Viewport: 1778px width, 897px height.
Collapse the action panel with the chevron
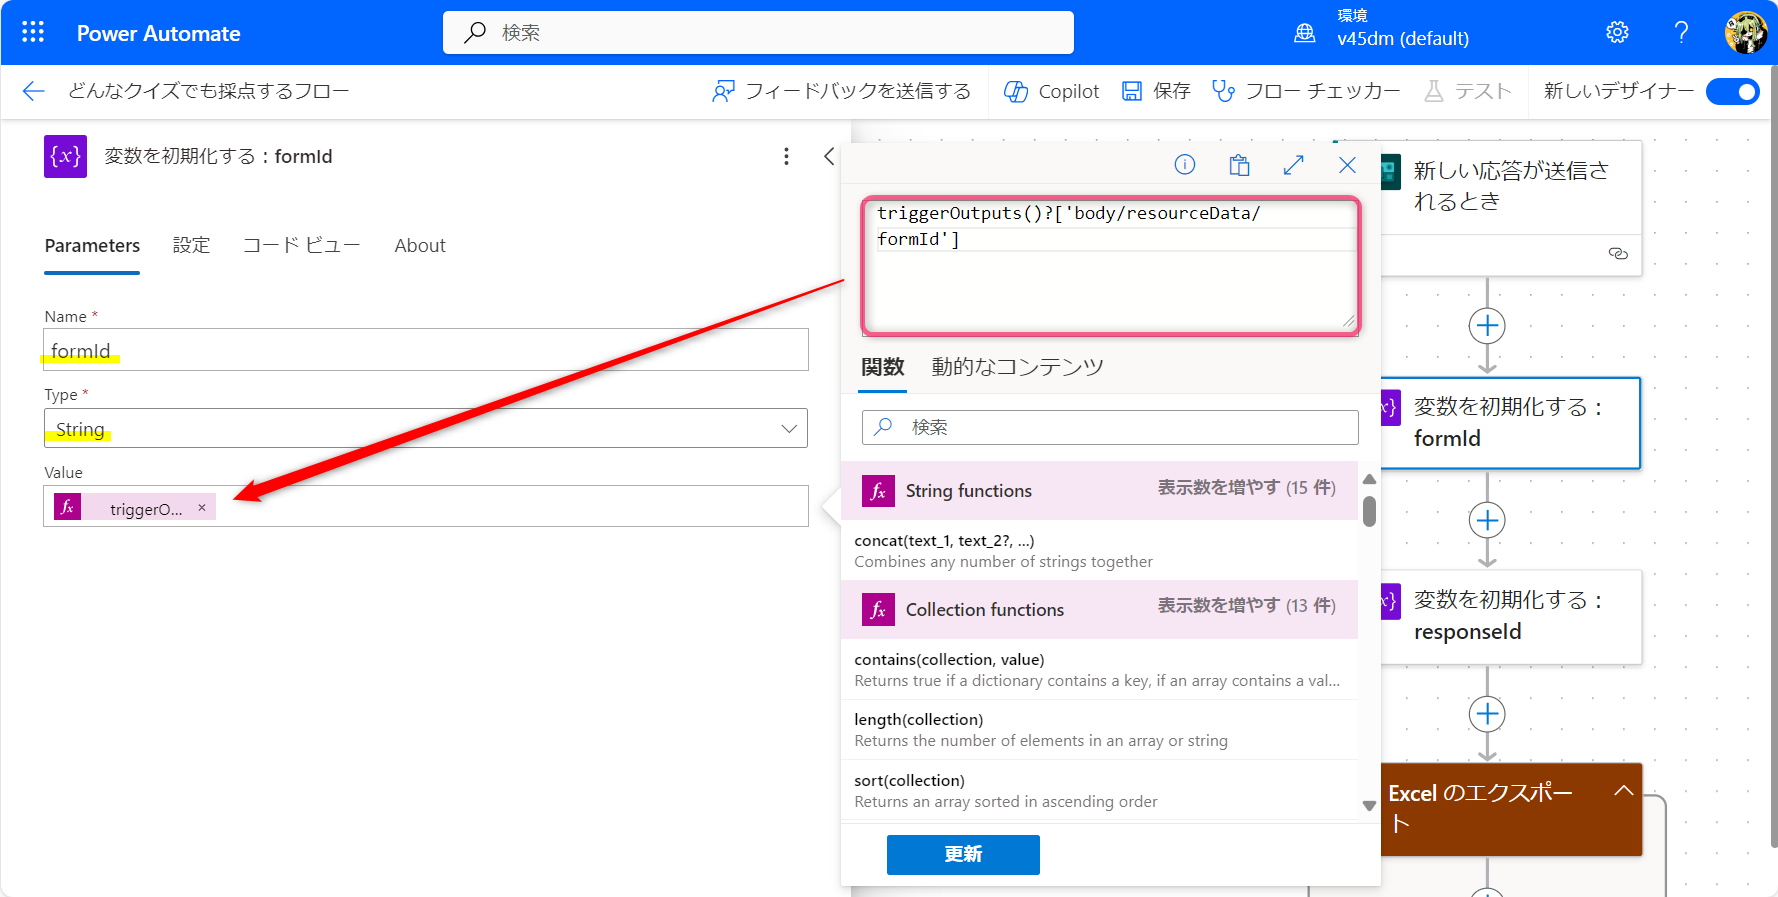point(828,156)
